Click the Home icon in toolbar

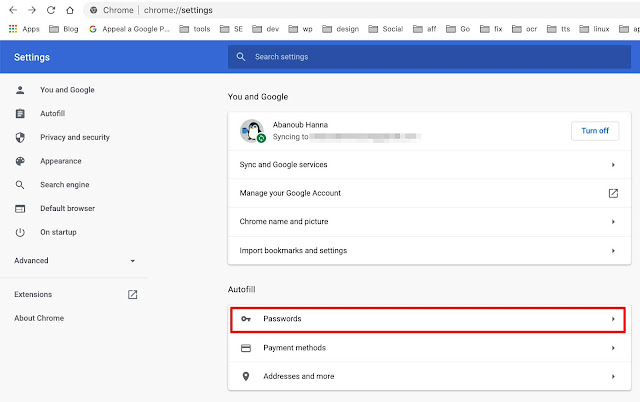[69, 9]
